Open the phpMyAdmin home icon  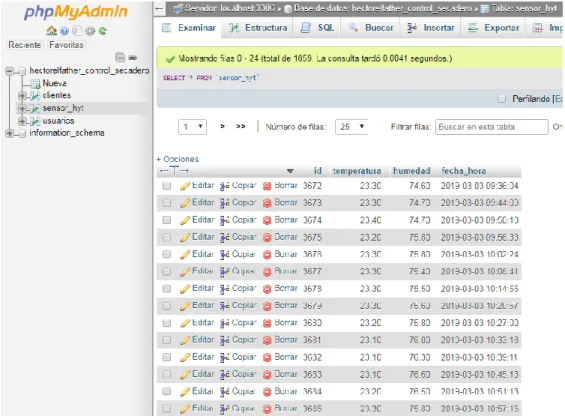coord(52,31)
